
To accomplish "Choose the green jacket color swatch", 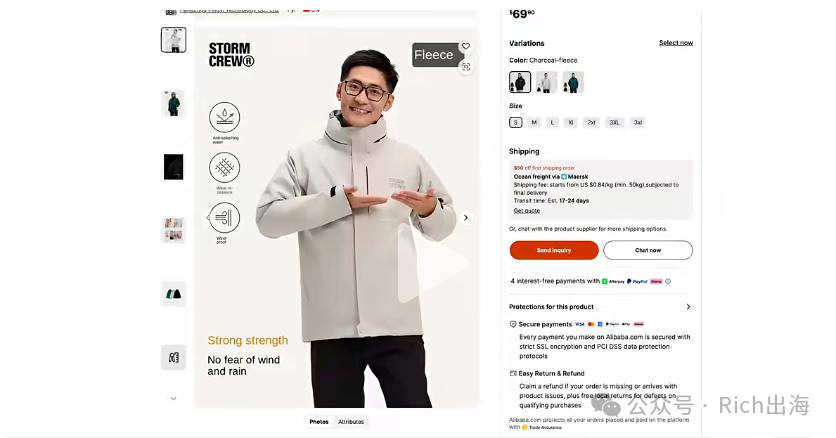I will point(573,82).
